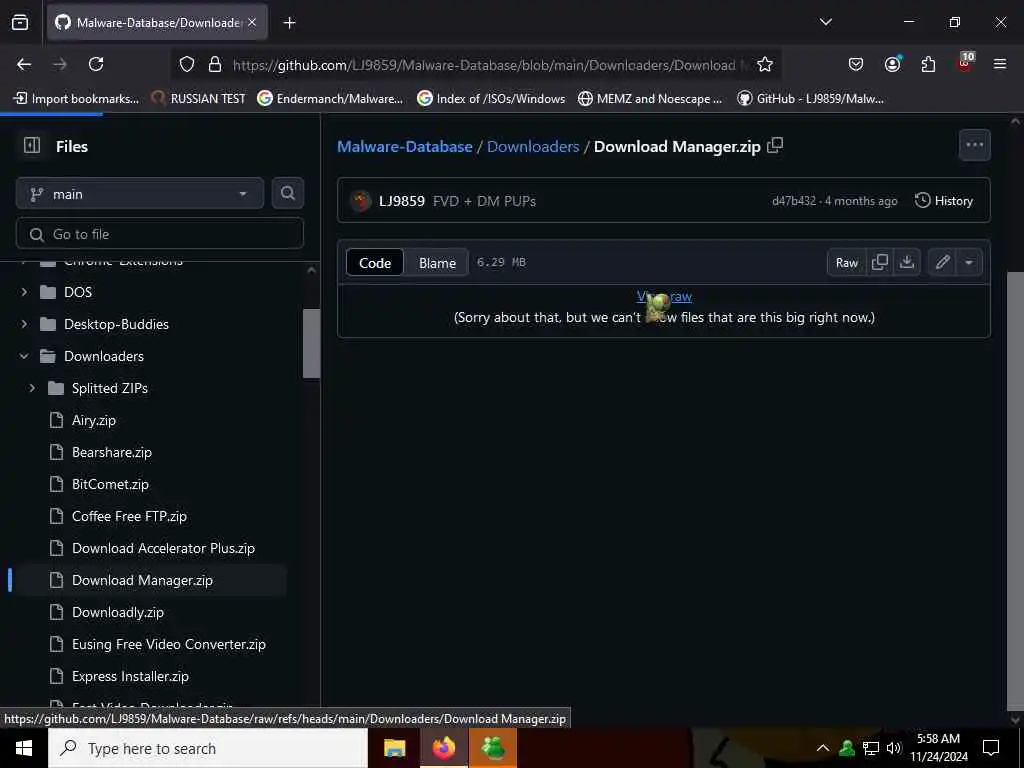Click the LJ9859 user avatar

360,200
